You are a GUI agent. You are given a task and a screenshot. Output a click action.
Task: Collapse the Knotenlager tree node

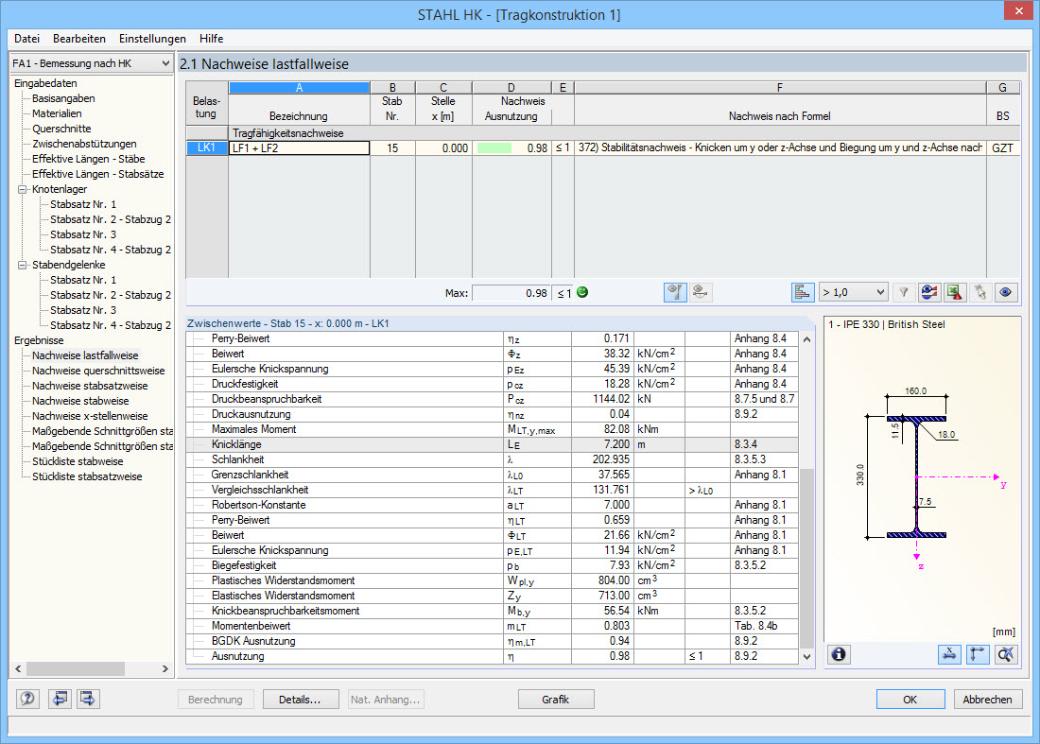tap(23, 189)
